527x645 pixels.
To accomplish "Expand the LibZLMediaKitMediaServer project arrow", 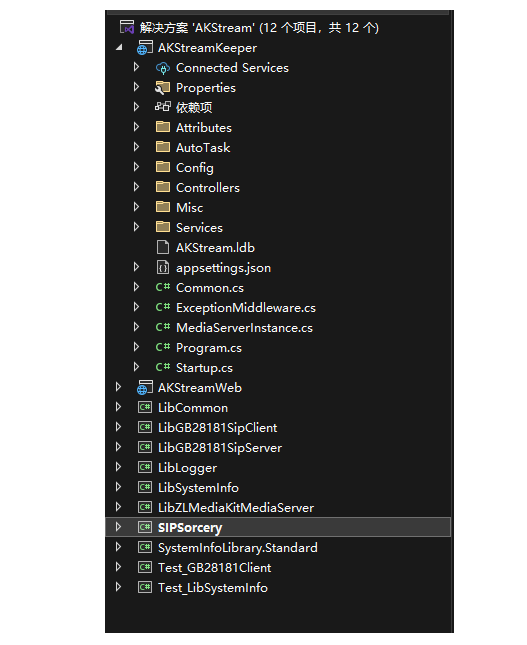I will click(118, 507).
